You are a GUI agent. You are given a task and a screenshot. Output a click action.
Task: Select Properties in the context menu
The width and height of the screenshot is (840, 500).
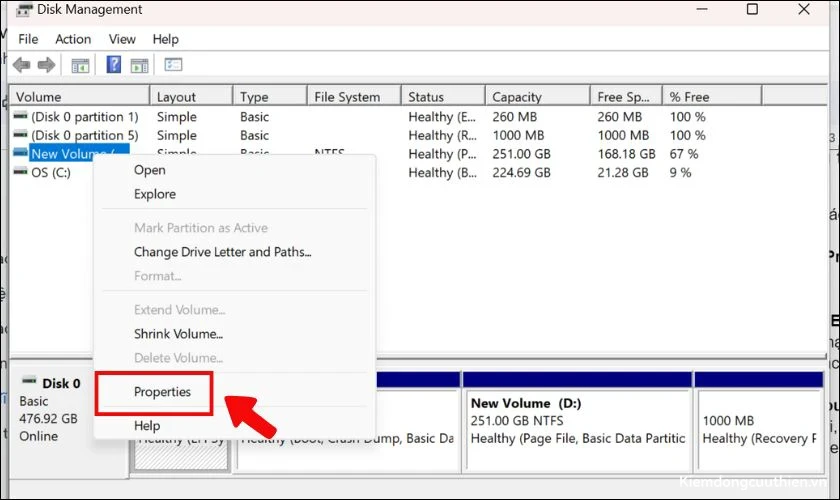[162, 392]
